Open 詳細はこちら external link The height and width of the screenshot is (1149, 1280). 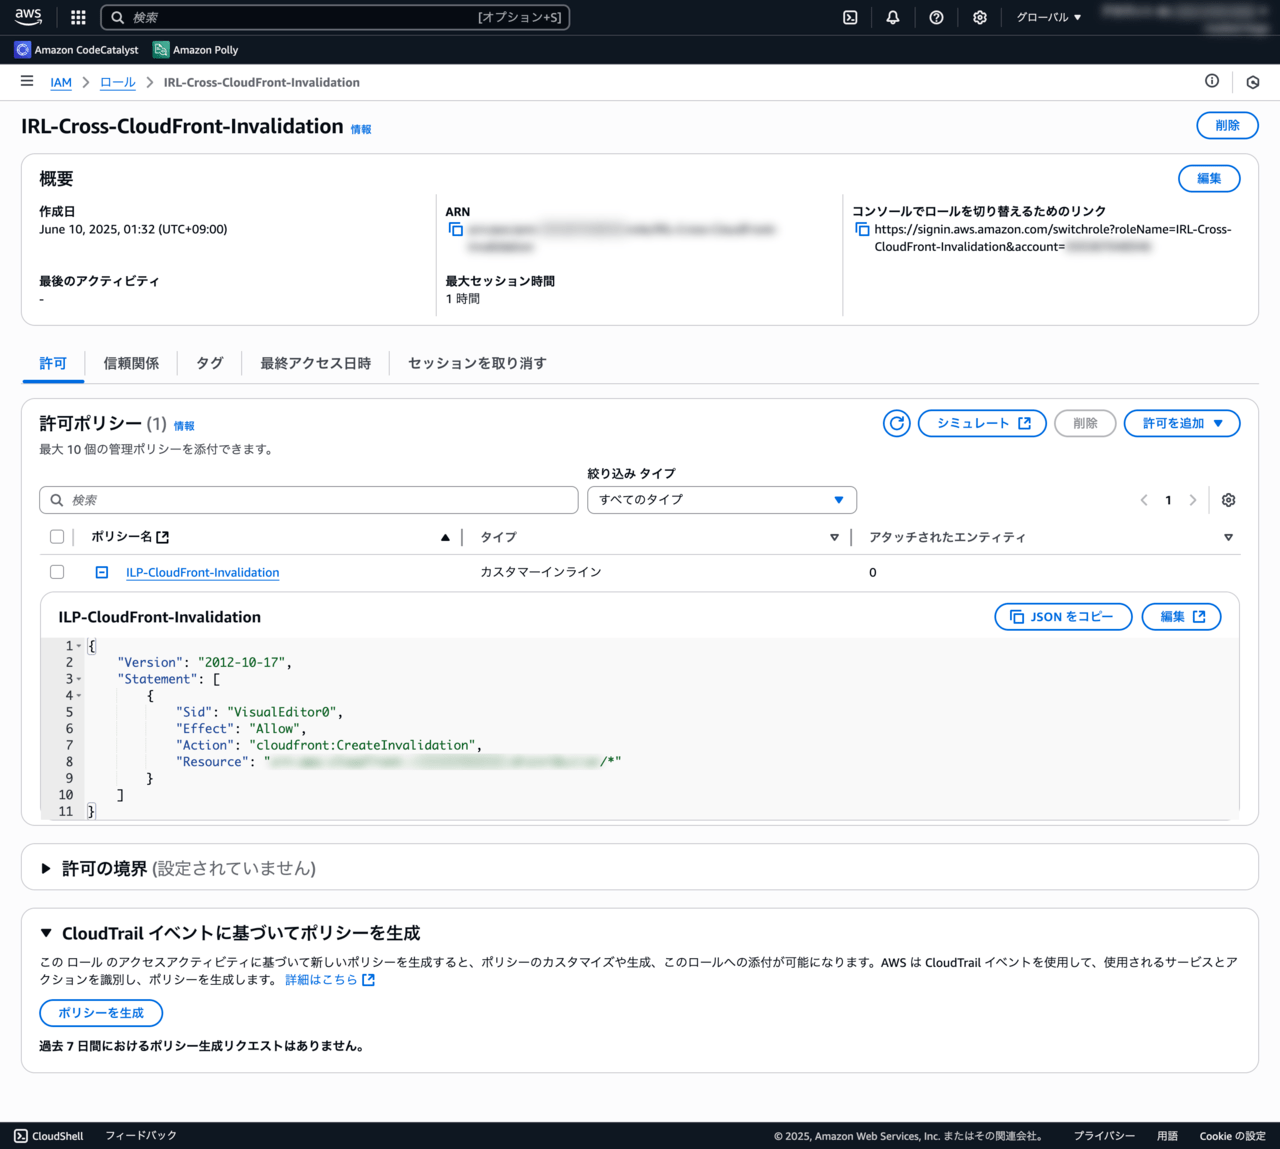click(330, 980)
